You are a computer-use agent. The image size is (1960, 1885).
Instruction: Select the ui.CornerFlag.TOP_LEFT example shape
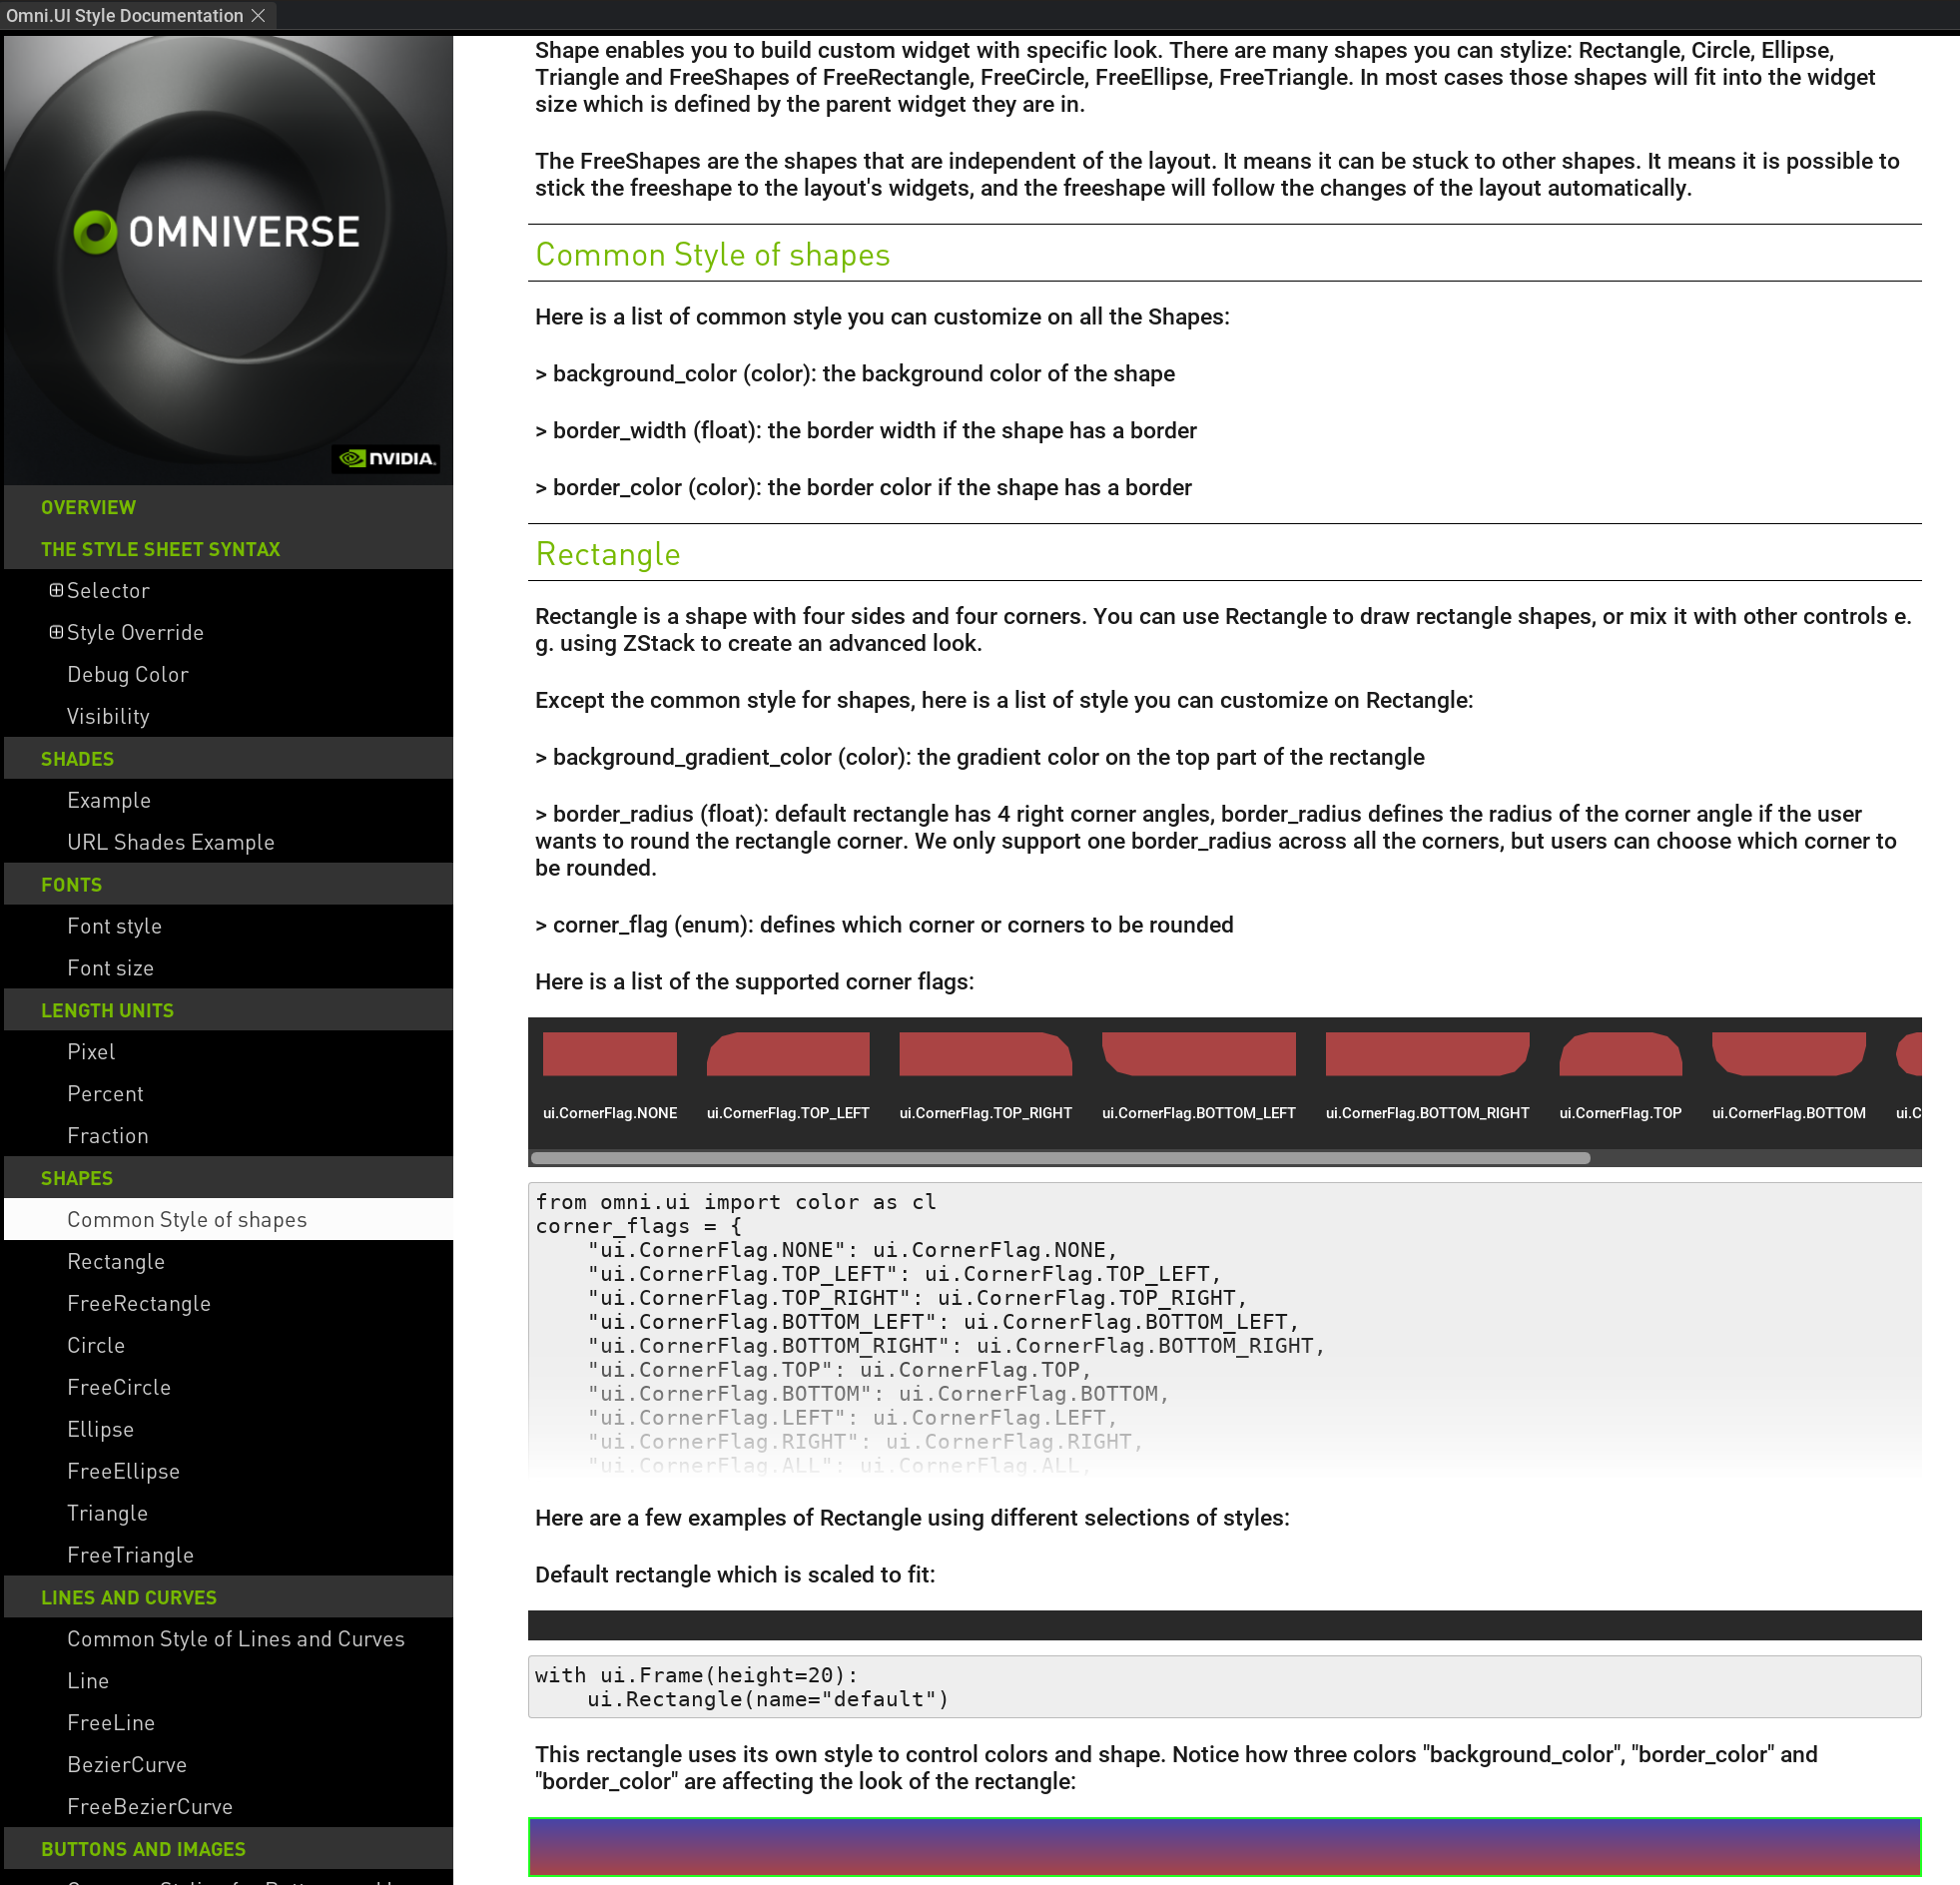[787, 1053]
